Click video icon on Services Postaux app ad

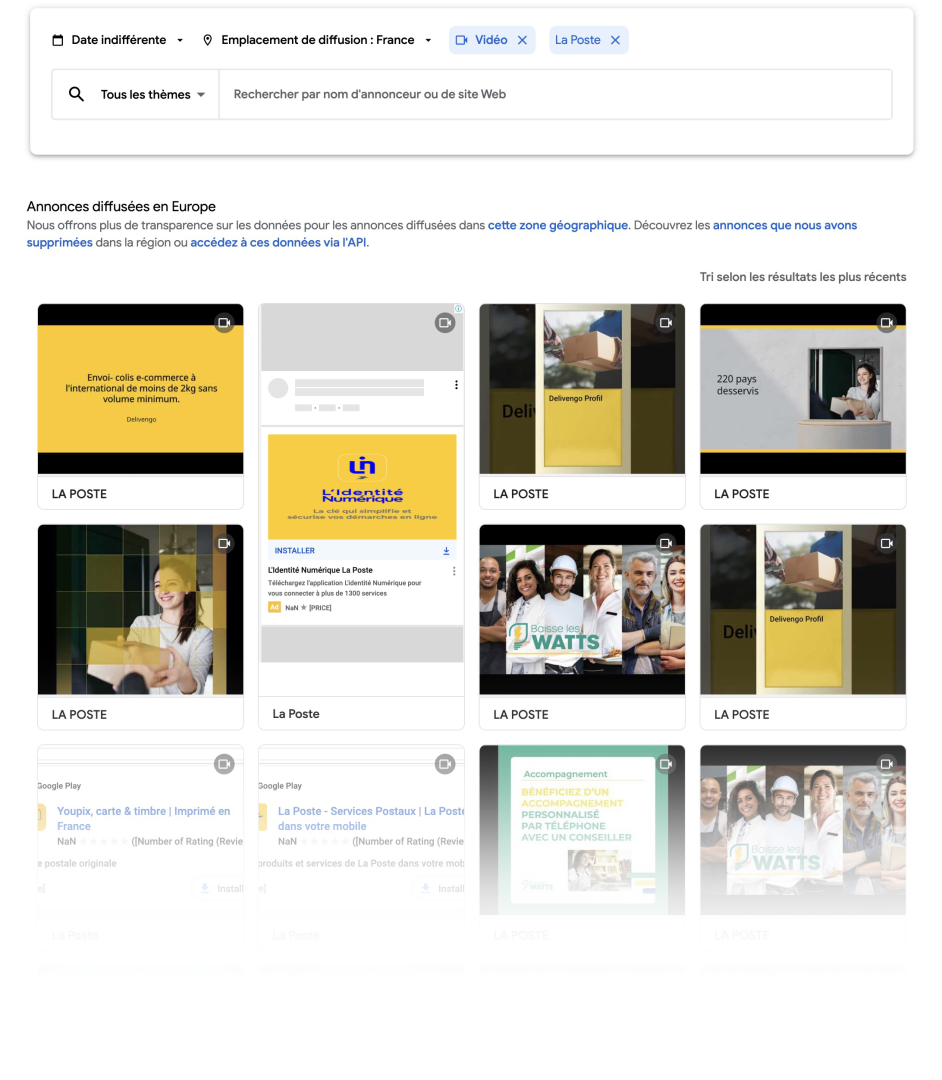click(x=445, y=764)
